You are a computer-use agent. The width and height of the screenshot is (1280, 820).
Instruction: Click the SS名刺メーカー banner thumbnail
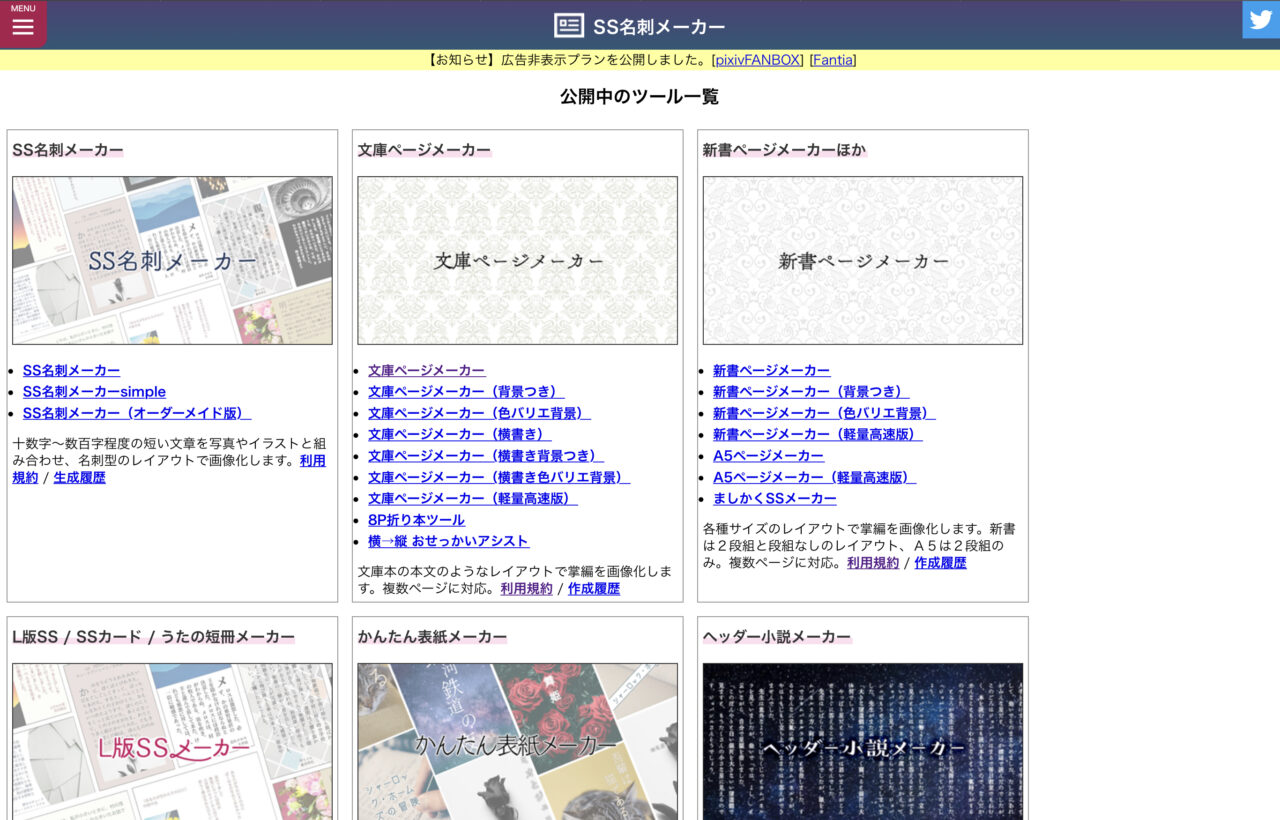(172, 259)
